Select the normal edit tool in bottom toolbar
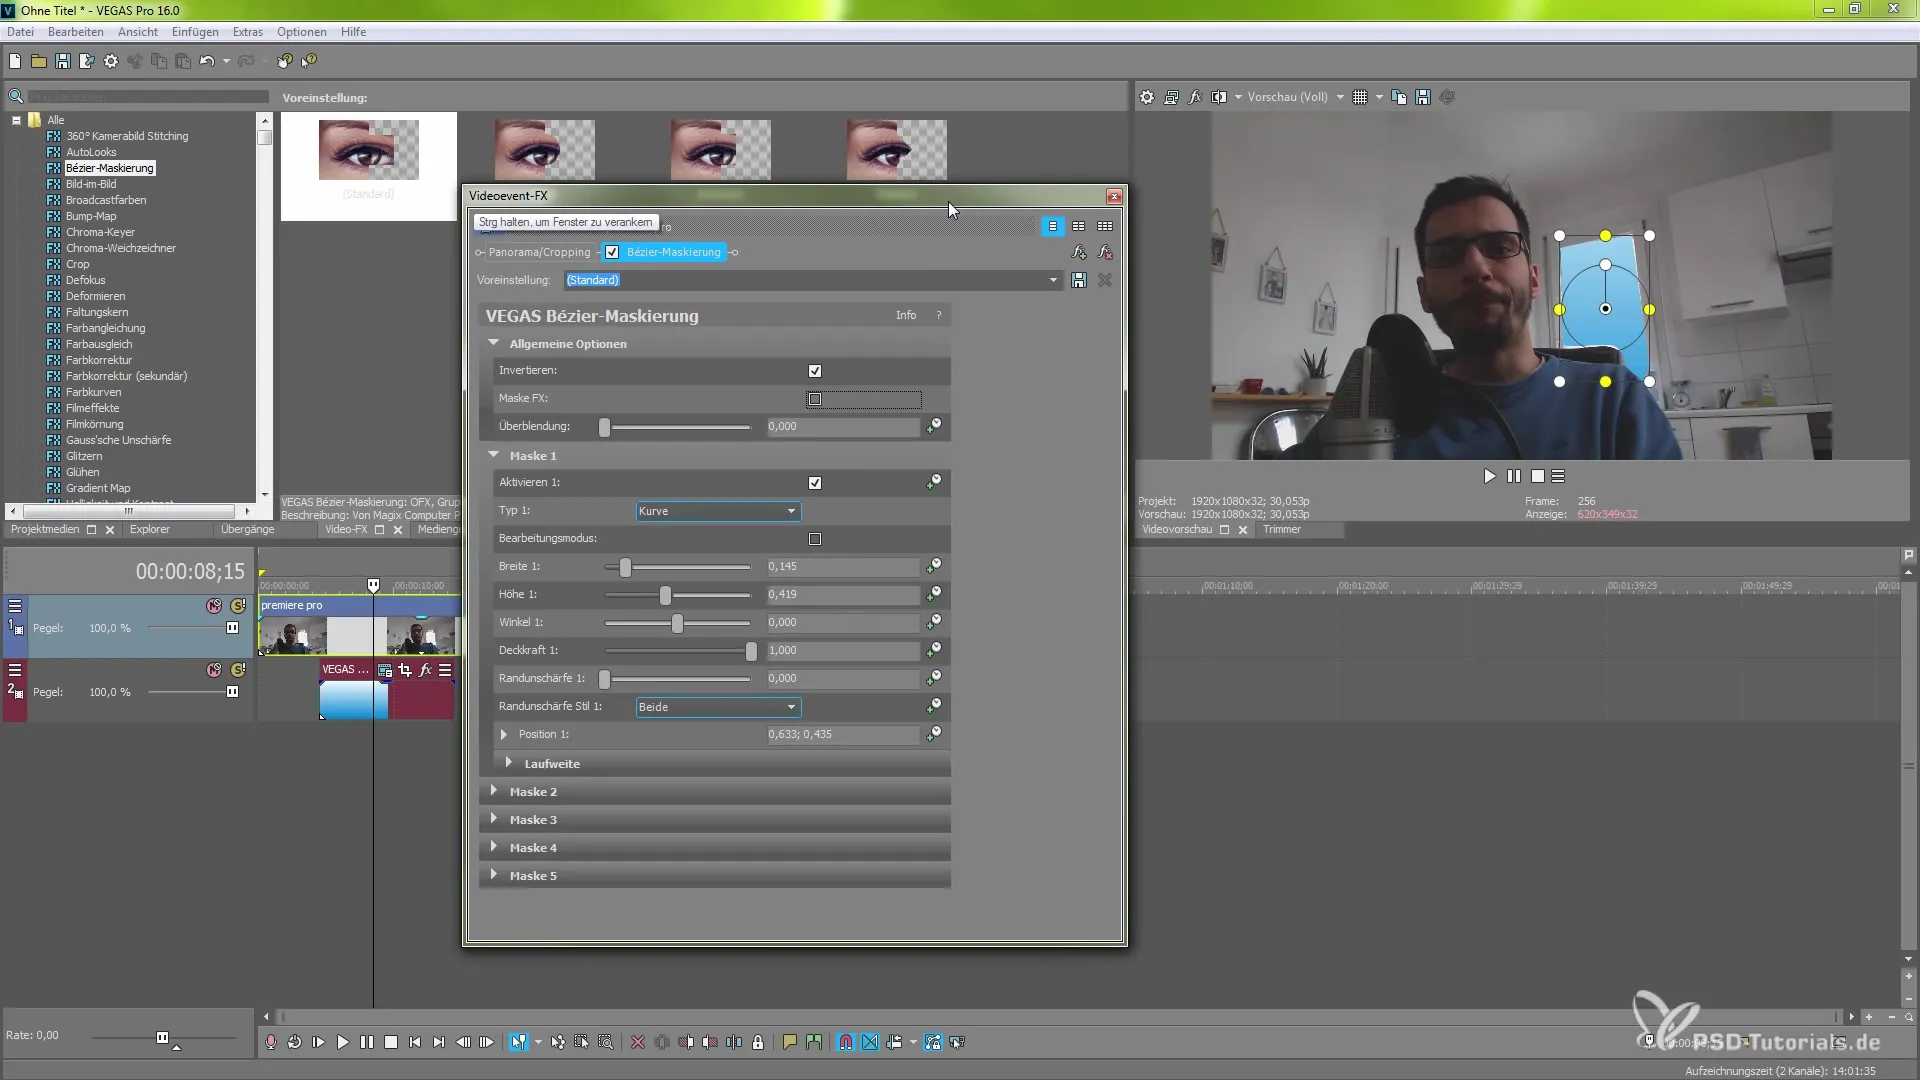The image size is (1920, 1080). click(518, 1042)
